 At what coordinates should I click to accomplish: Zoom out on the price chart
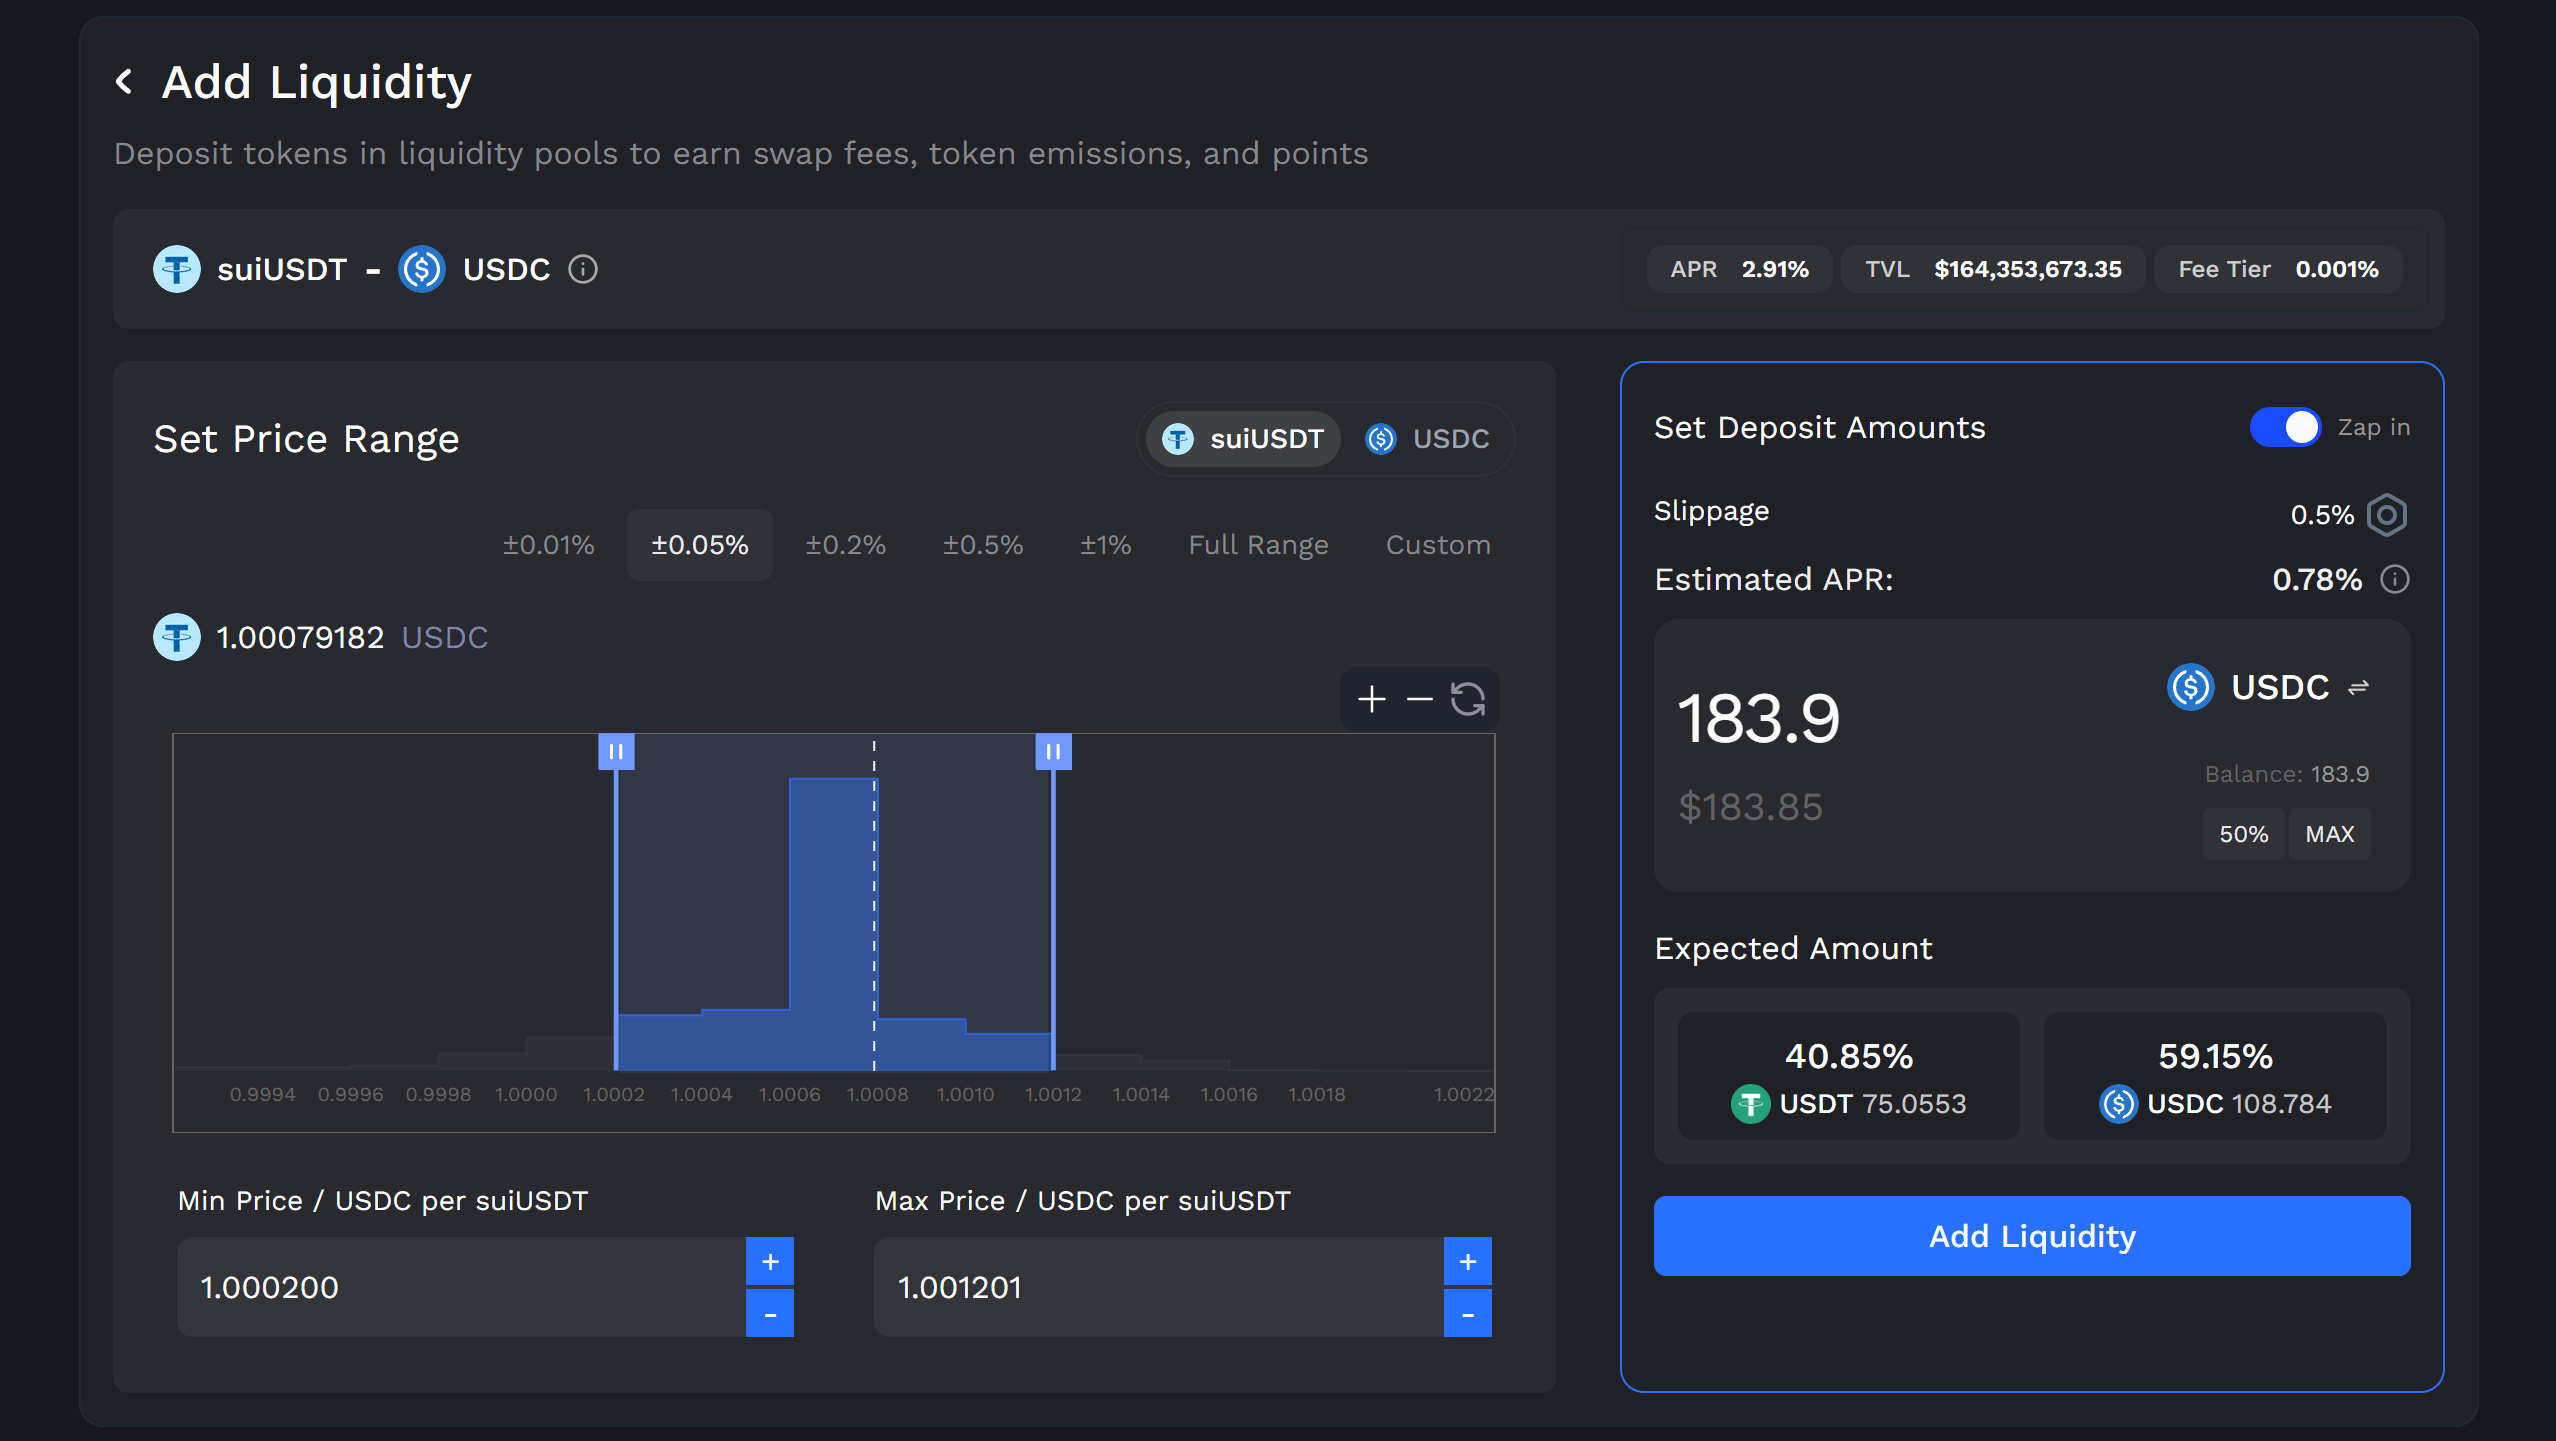point(1419,699)
